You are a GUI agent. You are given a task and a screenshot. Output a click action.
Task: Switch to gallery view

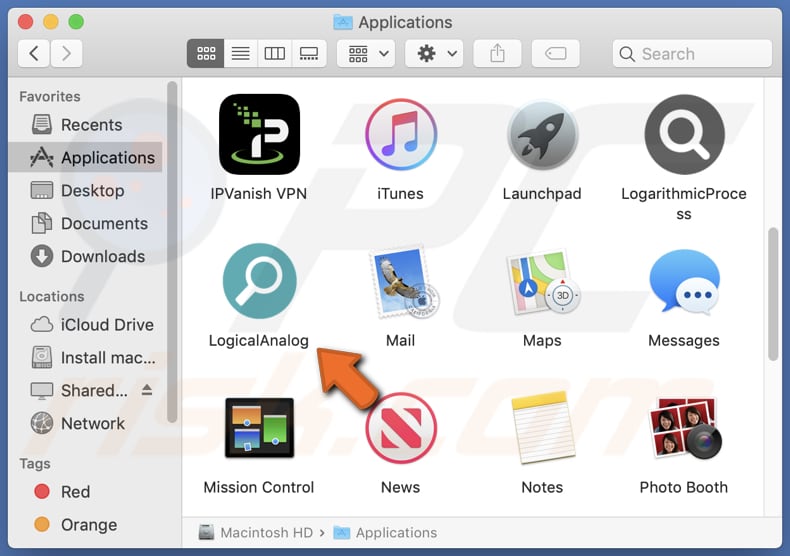[x=309, y=53]
